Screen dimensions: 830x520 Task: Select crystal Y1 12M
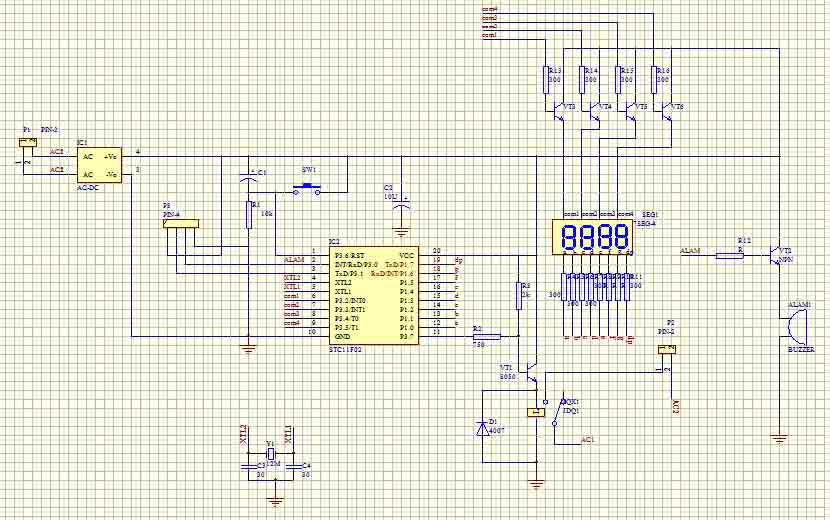(x=270, y=454)
